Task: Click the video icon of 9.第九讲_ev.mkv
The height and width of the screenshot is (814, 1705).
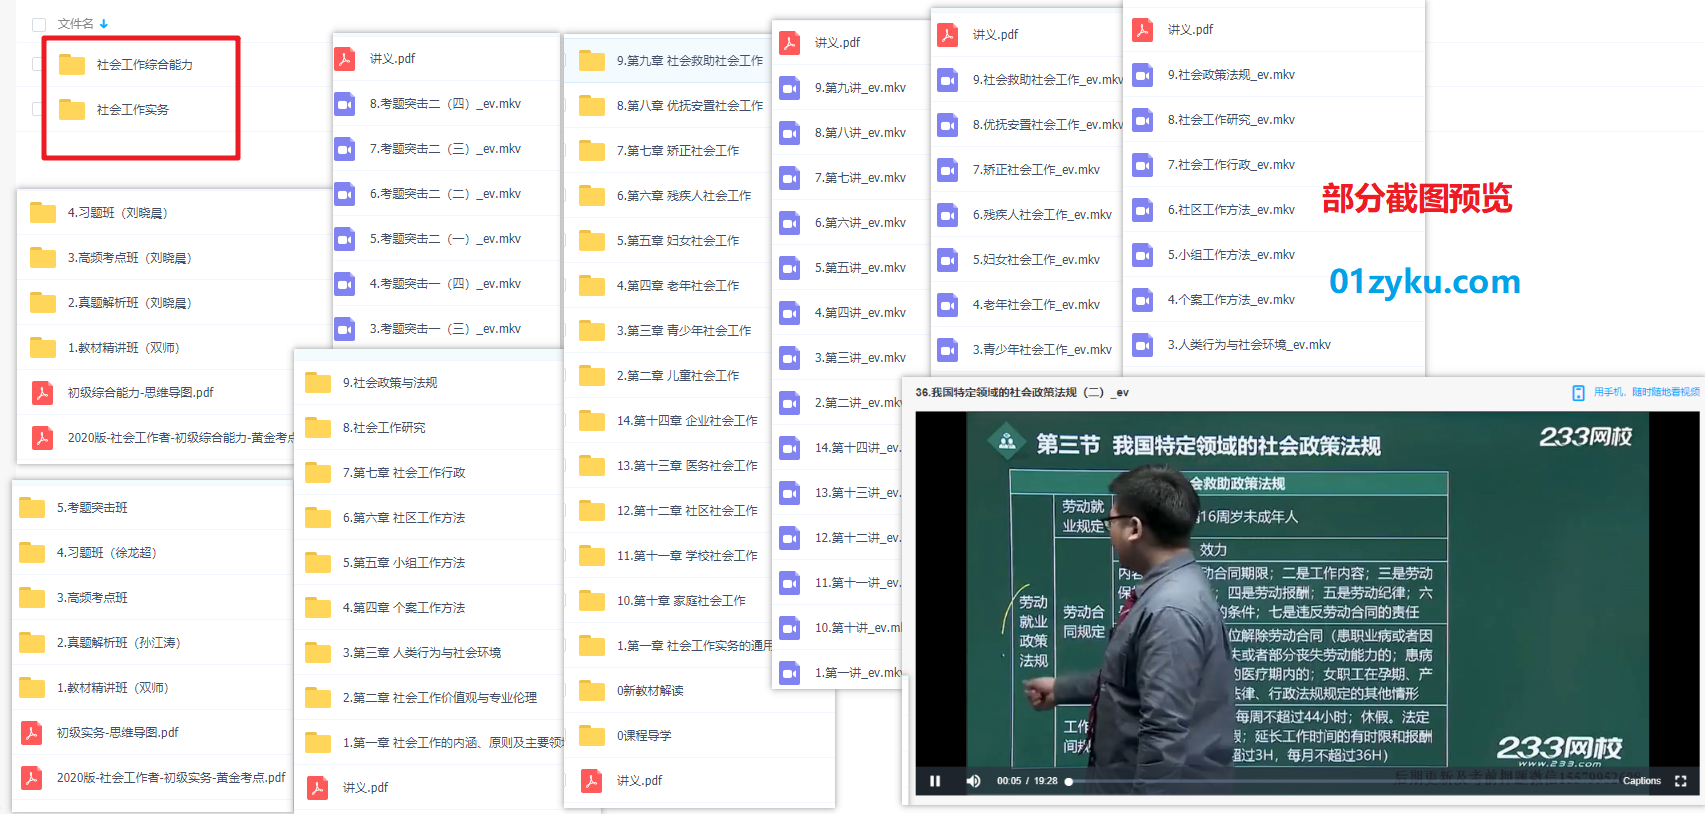Action: [790, 88]
